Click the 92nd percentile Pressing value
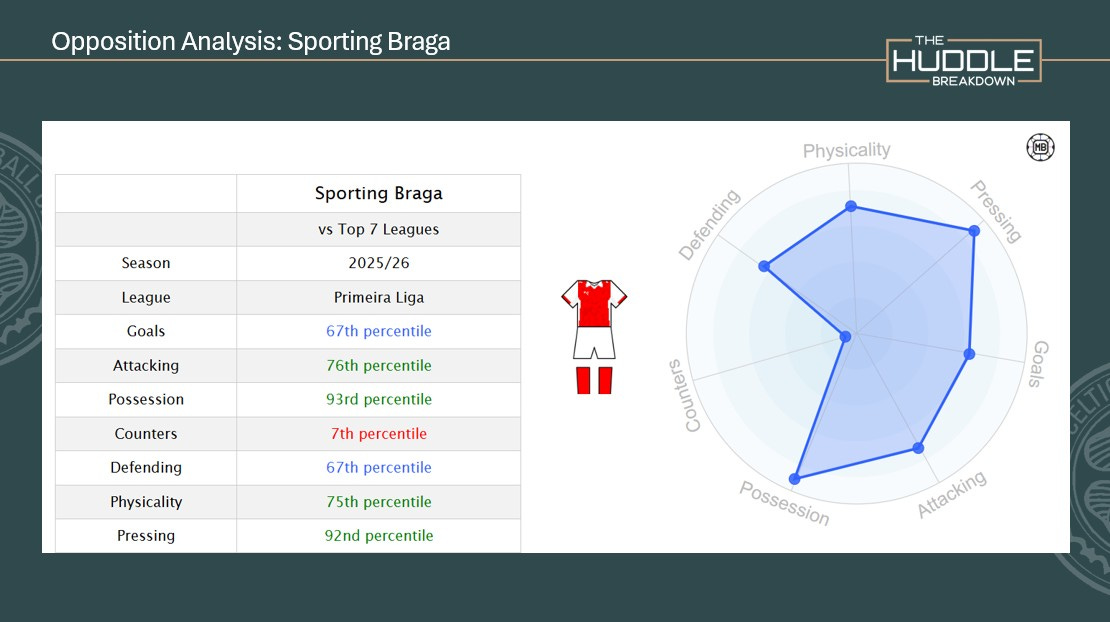The image size is (1110, 622). coord(378,536)
